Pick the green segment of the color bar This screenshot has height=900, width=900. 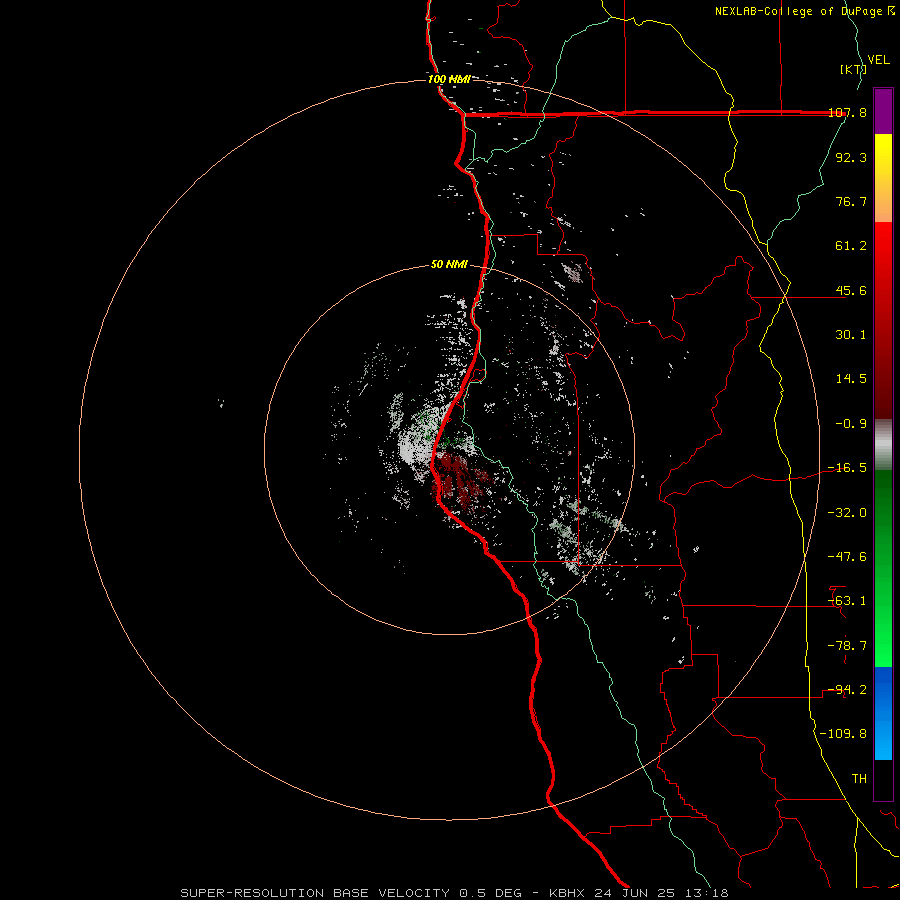pos(883,568)
